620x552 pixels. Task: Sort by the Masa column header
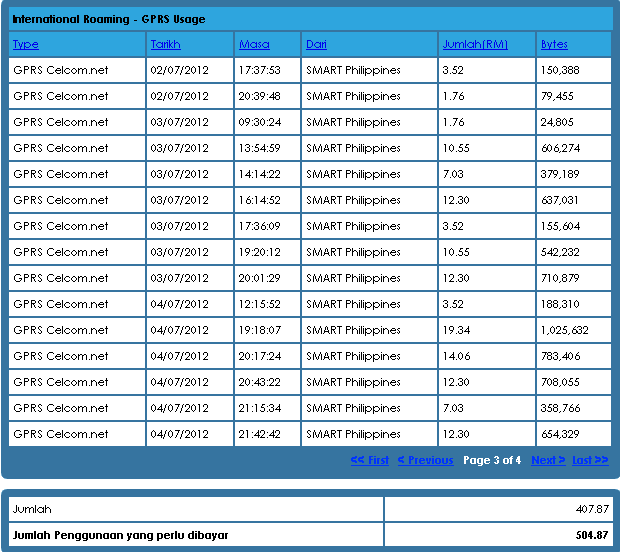254,44
